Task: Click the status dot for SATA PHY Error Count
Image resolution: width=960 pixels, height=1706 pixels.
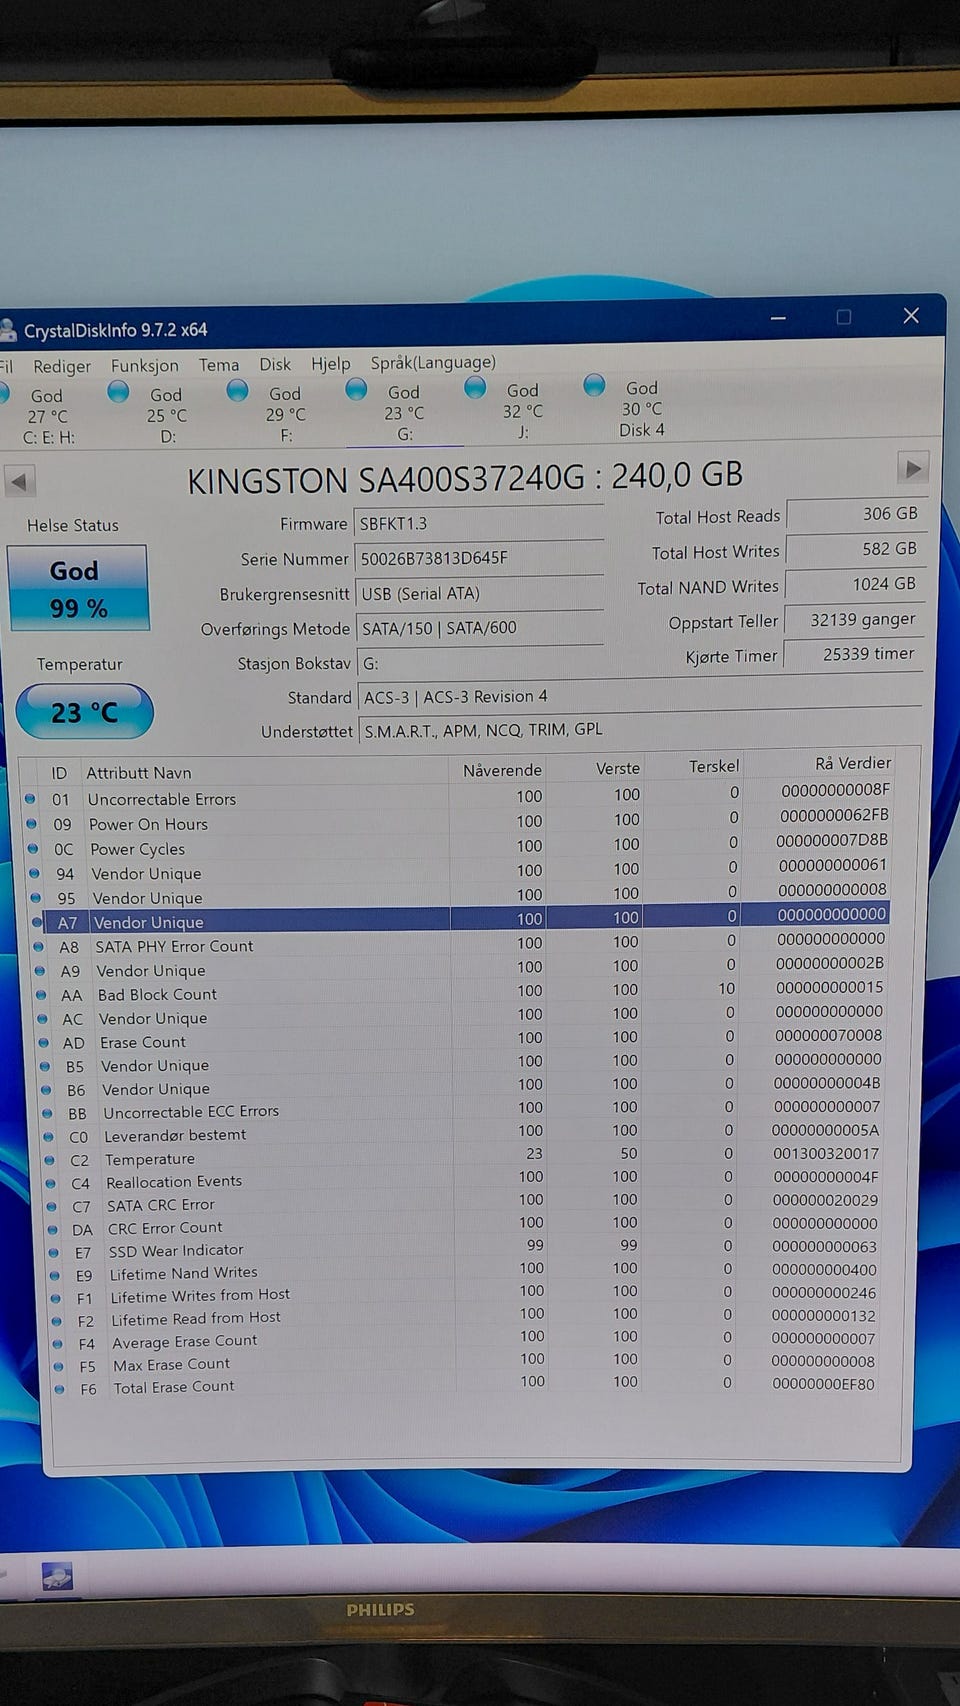Action: 38,946
